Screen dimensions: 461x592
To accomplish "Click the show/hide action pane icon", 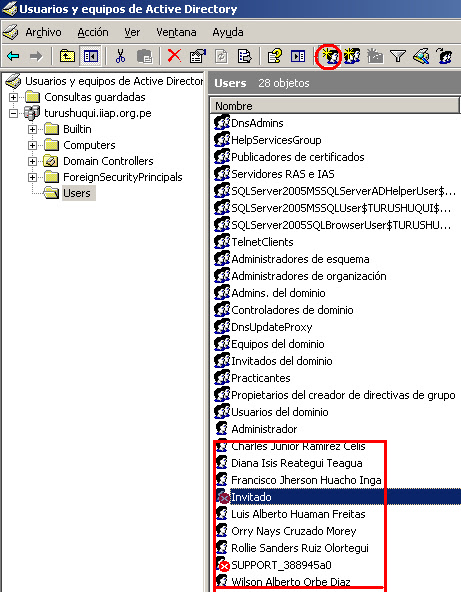I will click(x=298, y=57).
